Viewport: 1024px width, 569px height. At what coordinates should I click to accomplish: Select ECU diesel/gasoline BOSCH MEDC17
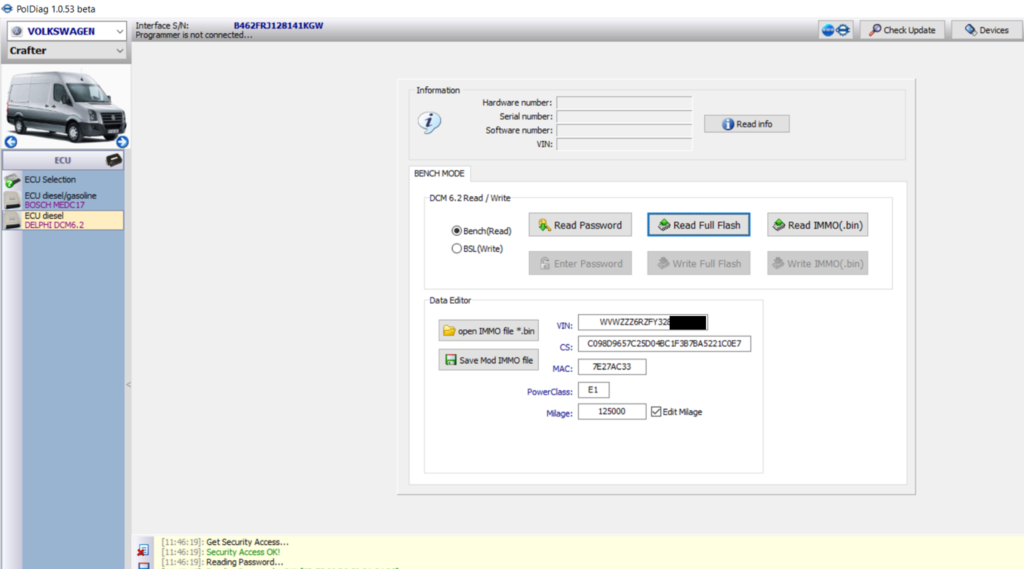63,200
